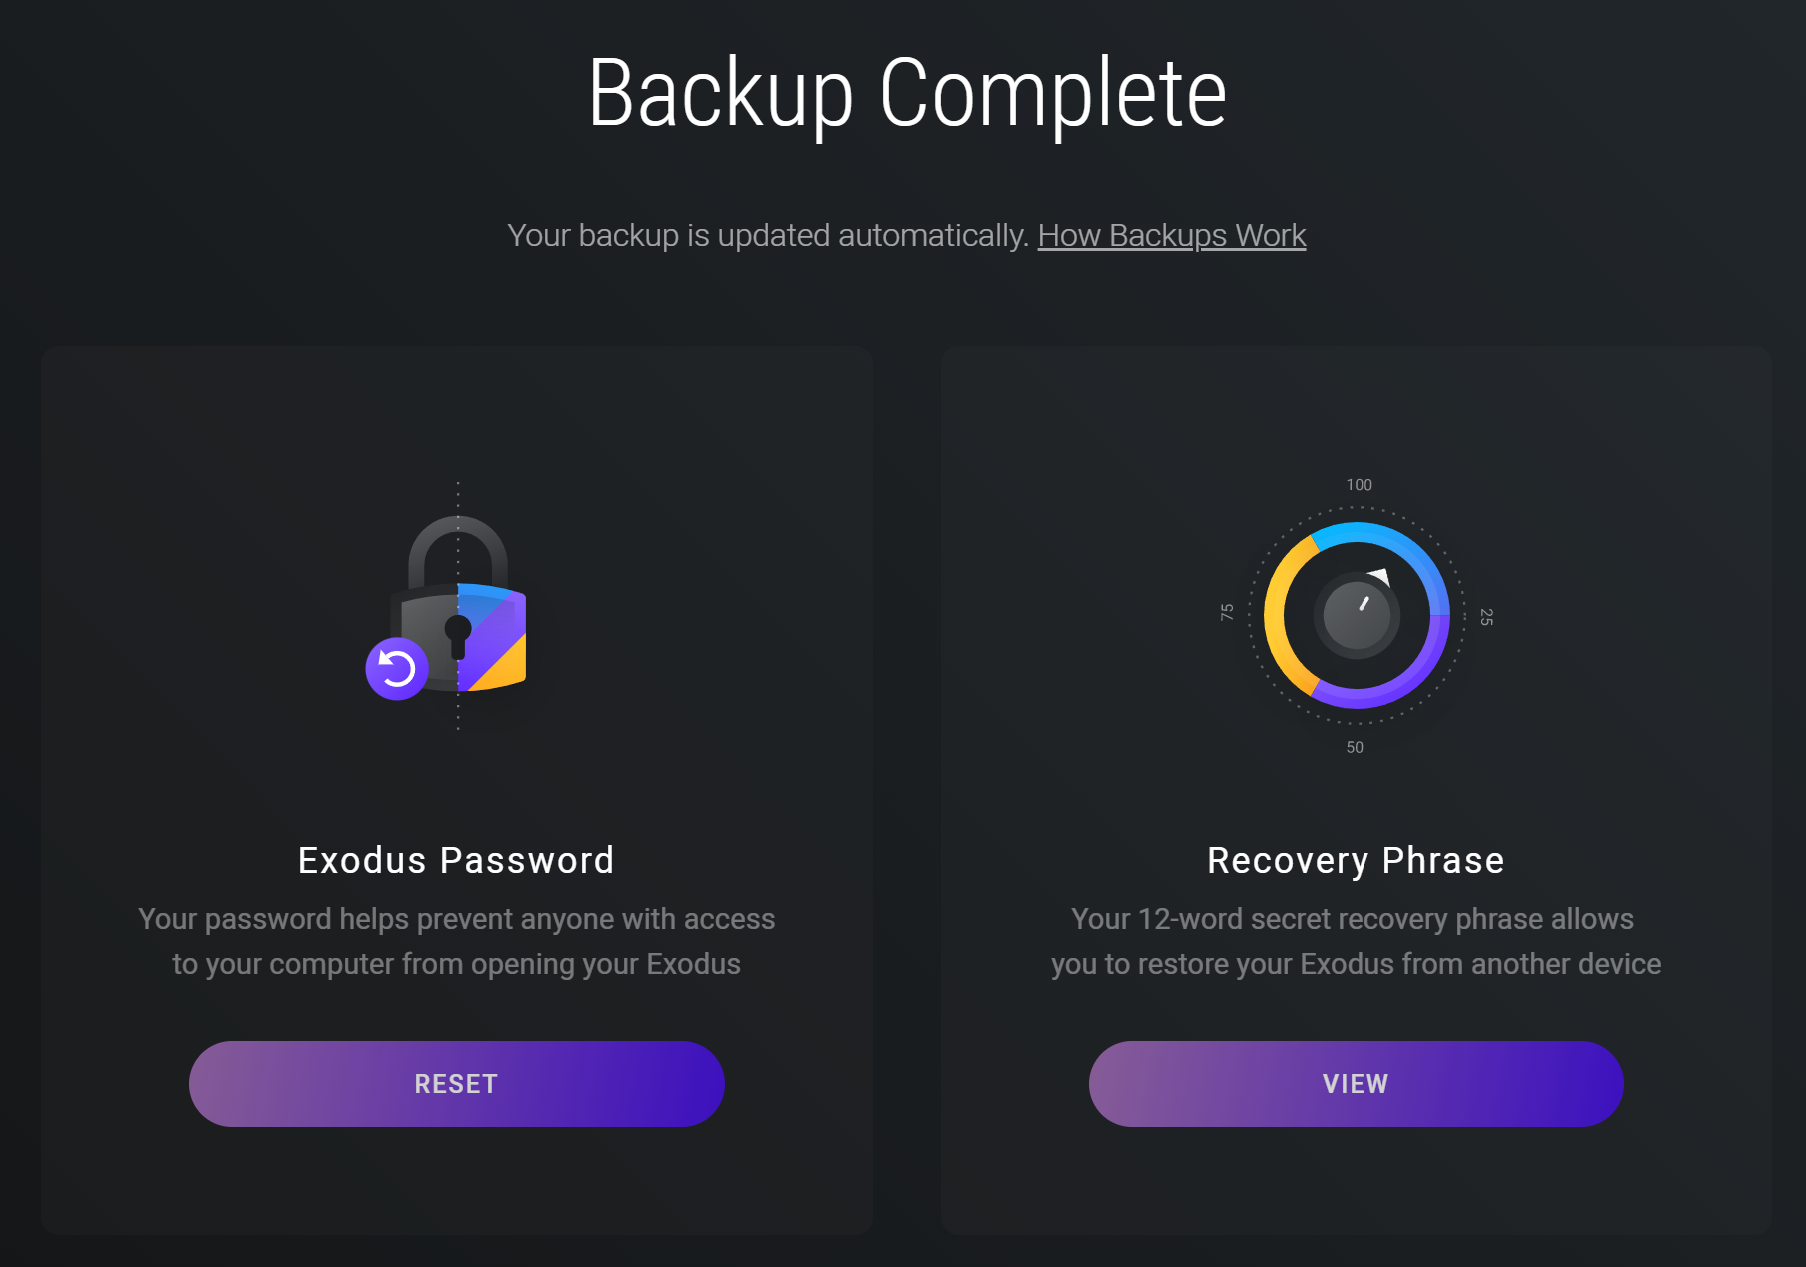This screenshot has height=1267, width=1806.
Task: Click the Backup Complete title
Action: tap(907, 93)
